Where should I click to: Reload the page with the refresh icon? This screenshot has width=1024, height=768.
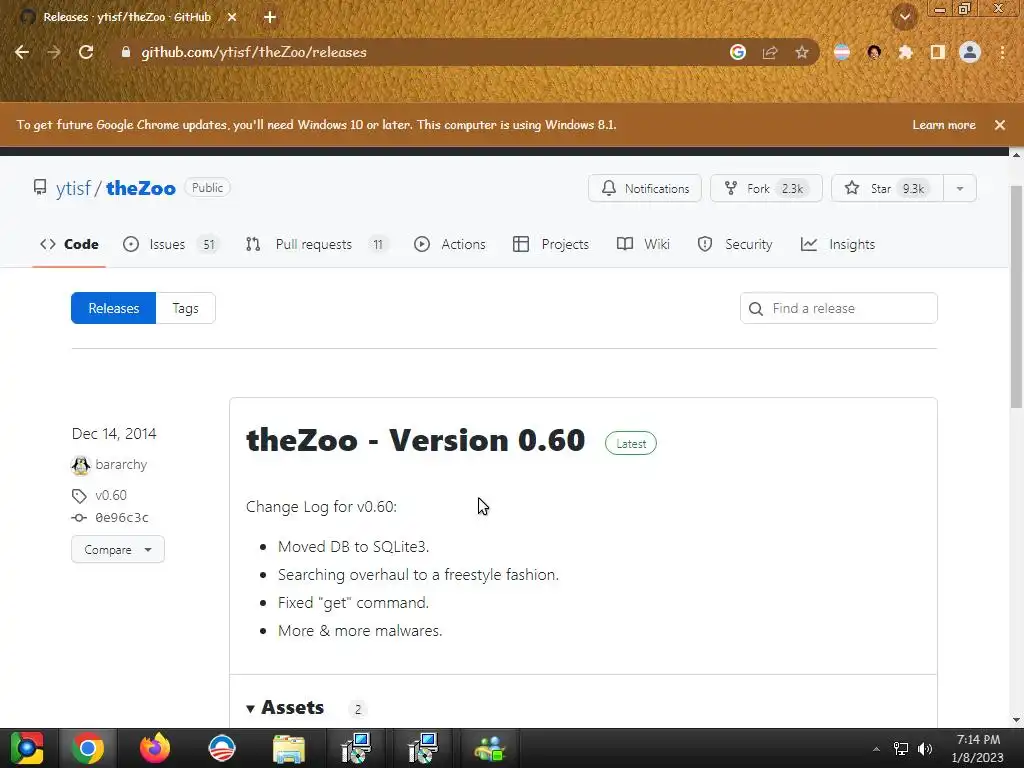click(86, 52)
